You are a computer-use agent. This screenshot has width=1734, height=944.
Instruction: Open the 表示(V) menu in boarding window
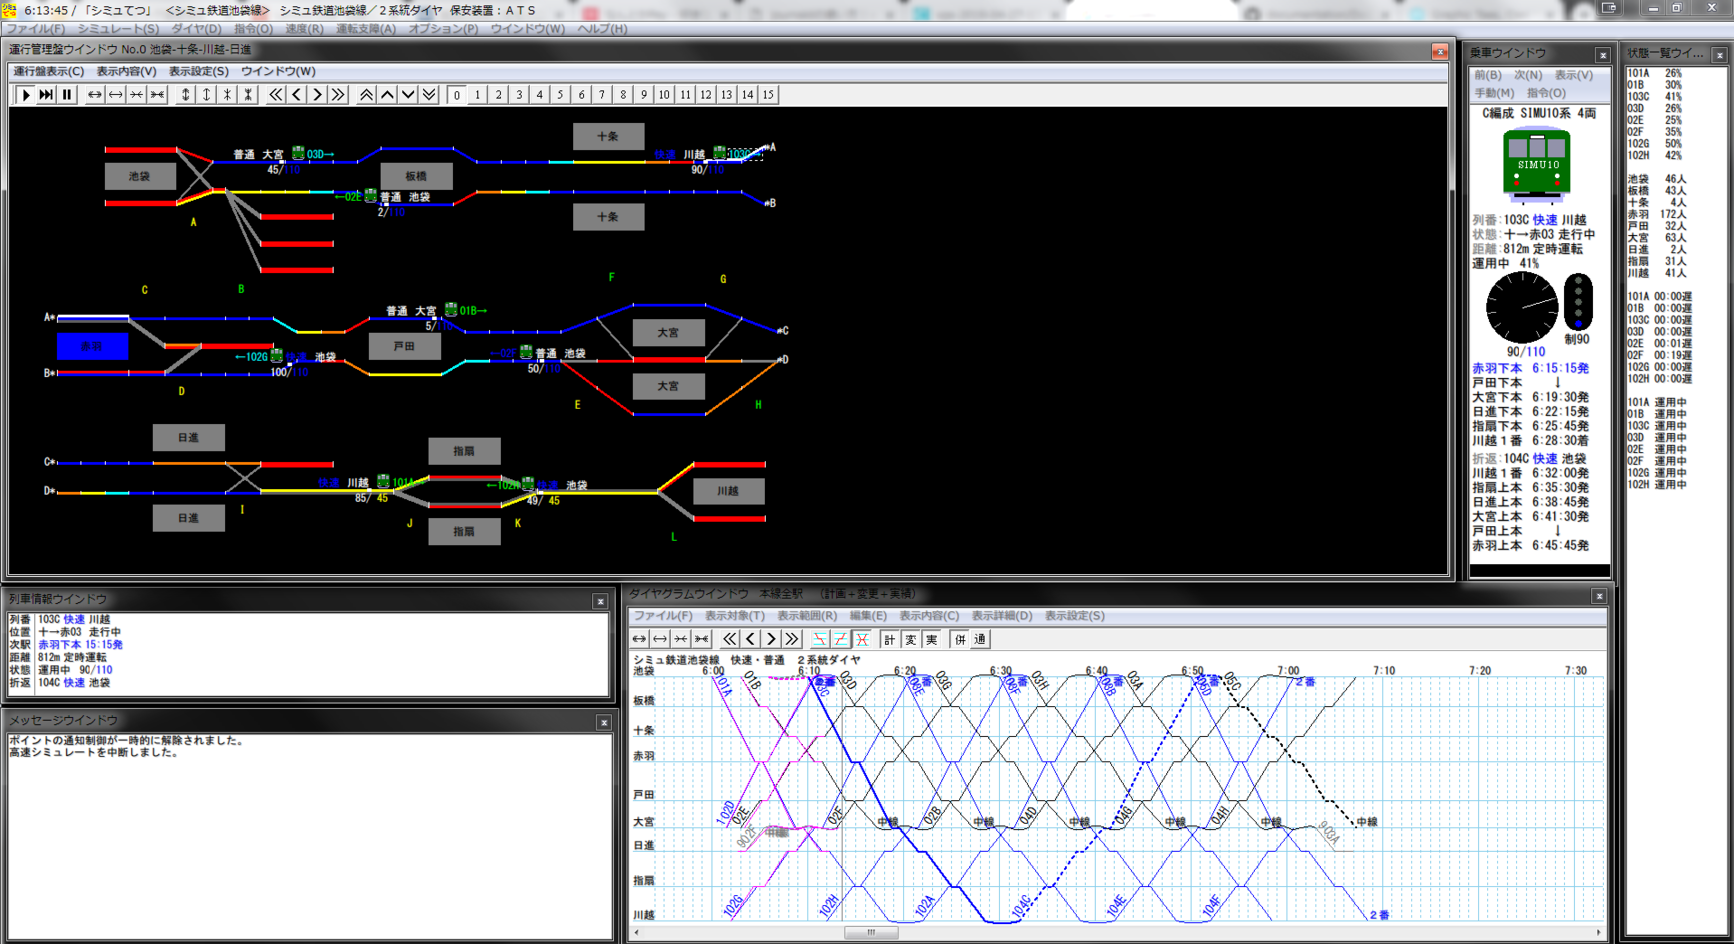click(1573, 75)
